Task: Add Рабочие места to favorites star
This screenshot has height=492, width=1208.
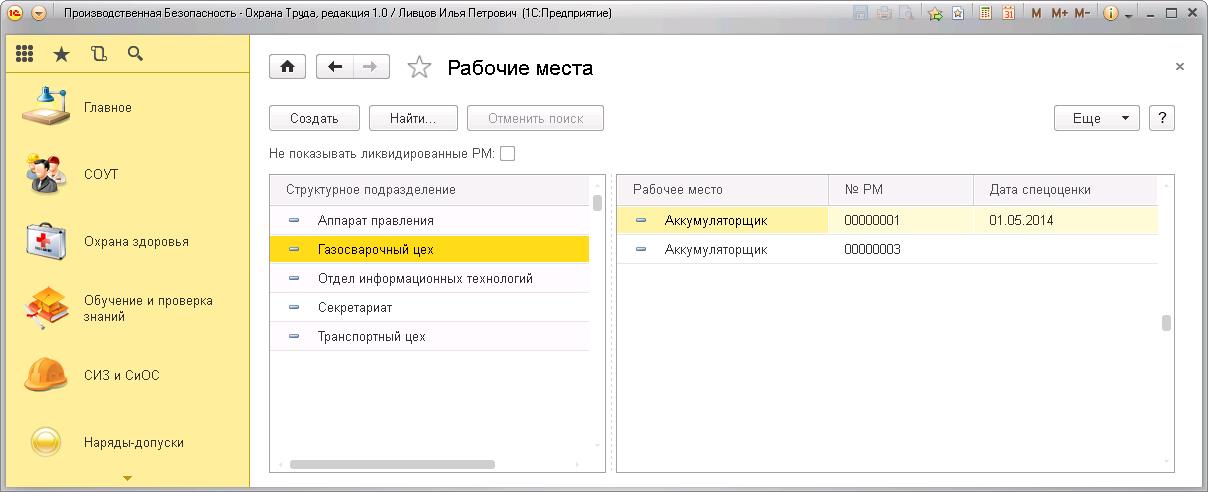Action: (420, 68)
